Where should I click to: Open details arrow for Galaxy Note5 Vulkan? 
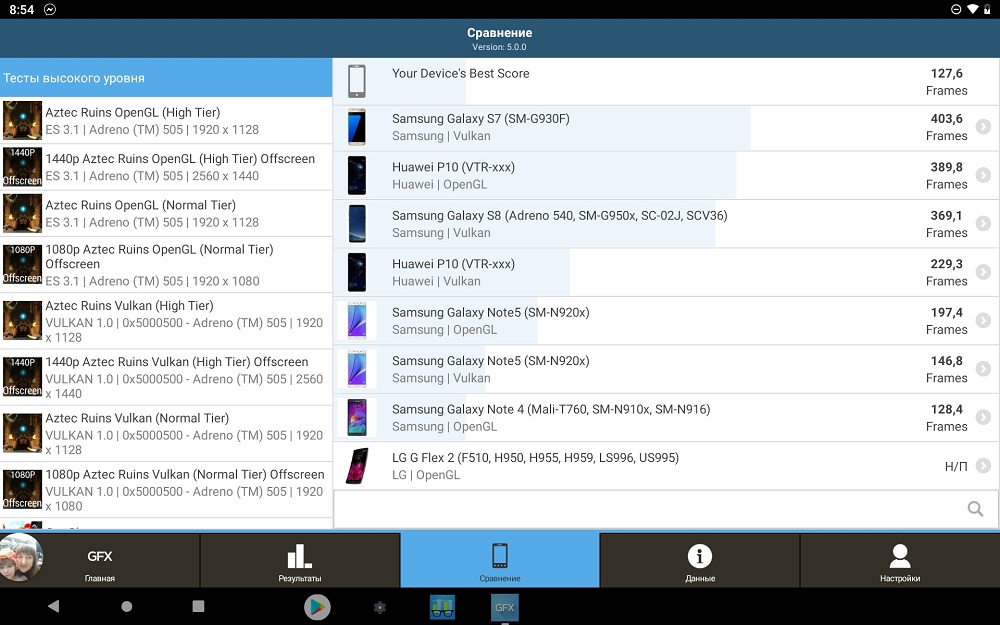[x=983, y=369]
